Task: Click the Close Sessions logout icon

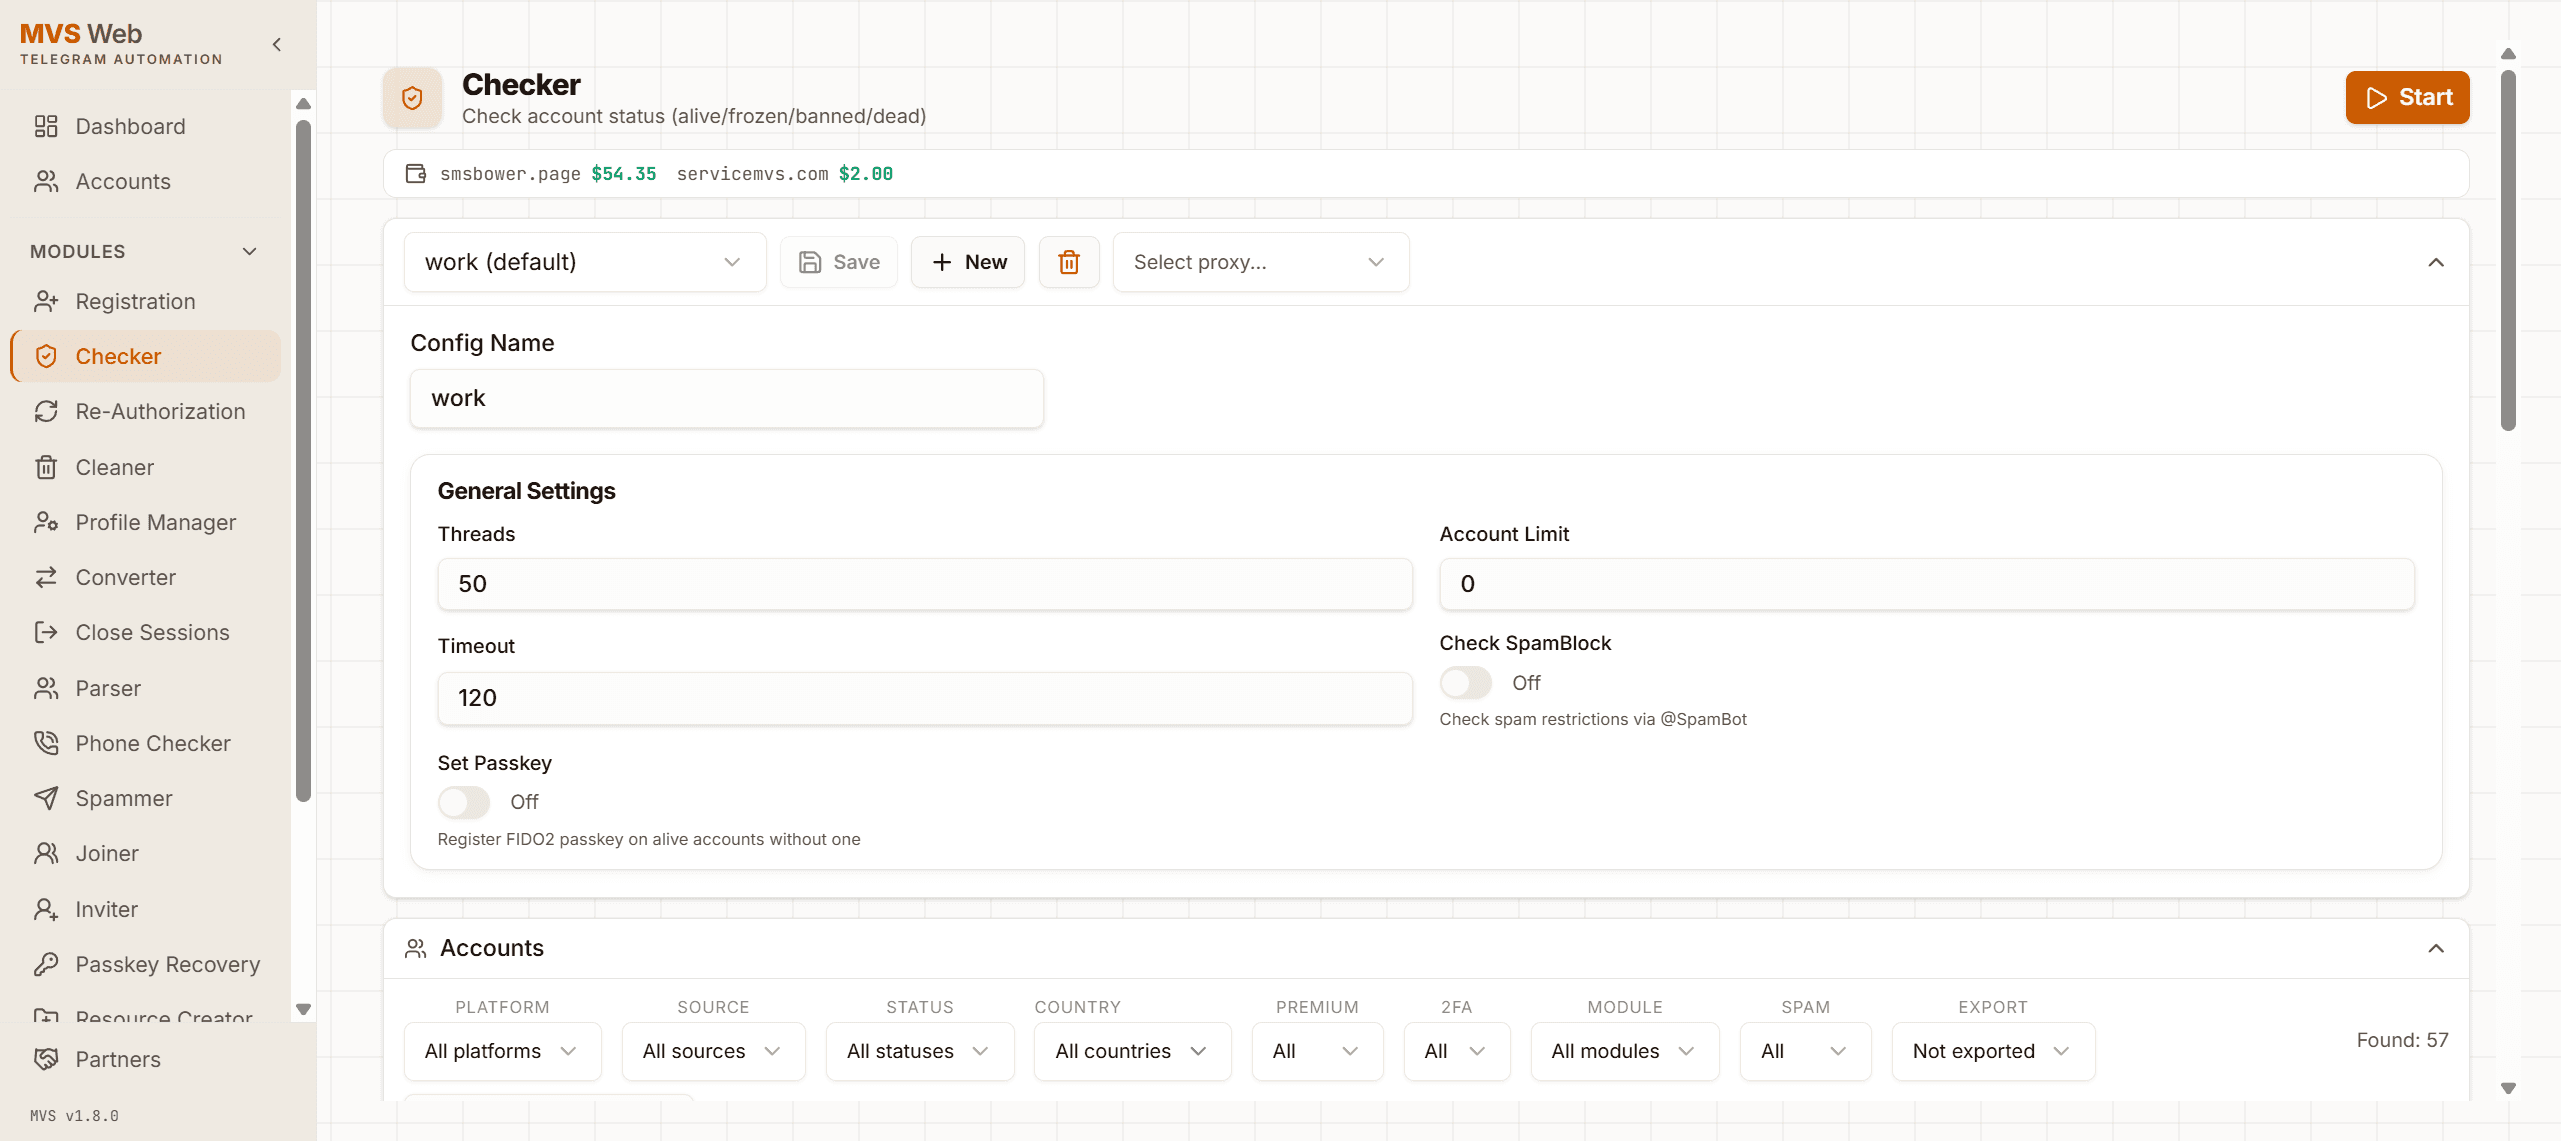Action: click(x=46, y=632)
